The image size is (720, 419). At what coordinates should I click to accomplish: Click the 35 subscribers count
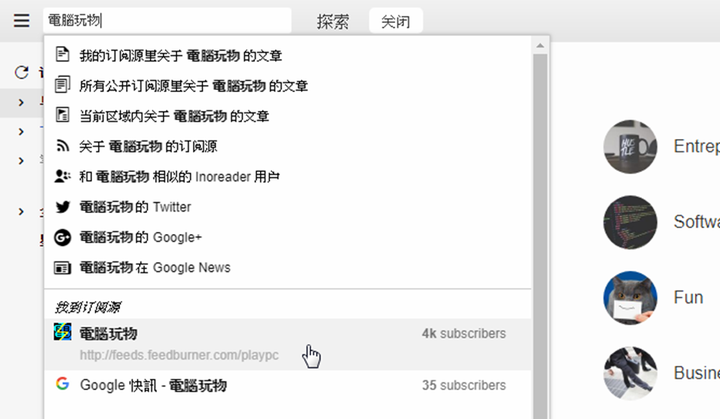point(464,385)
